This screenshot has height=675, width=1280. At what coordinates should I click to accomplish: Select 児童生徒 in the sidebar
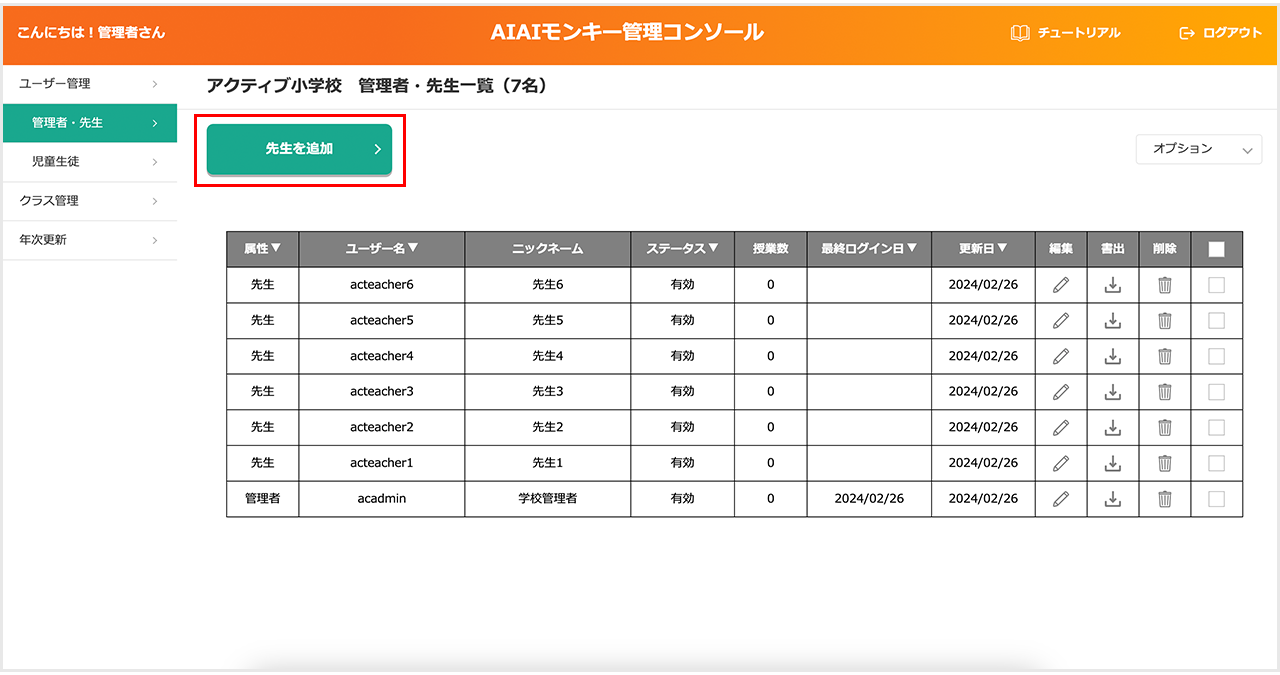tap(88, 161)
